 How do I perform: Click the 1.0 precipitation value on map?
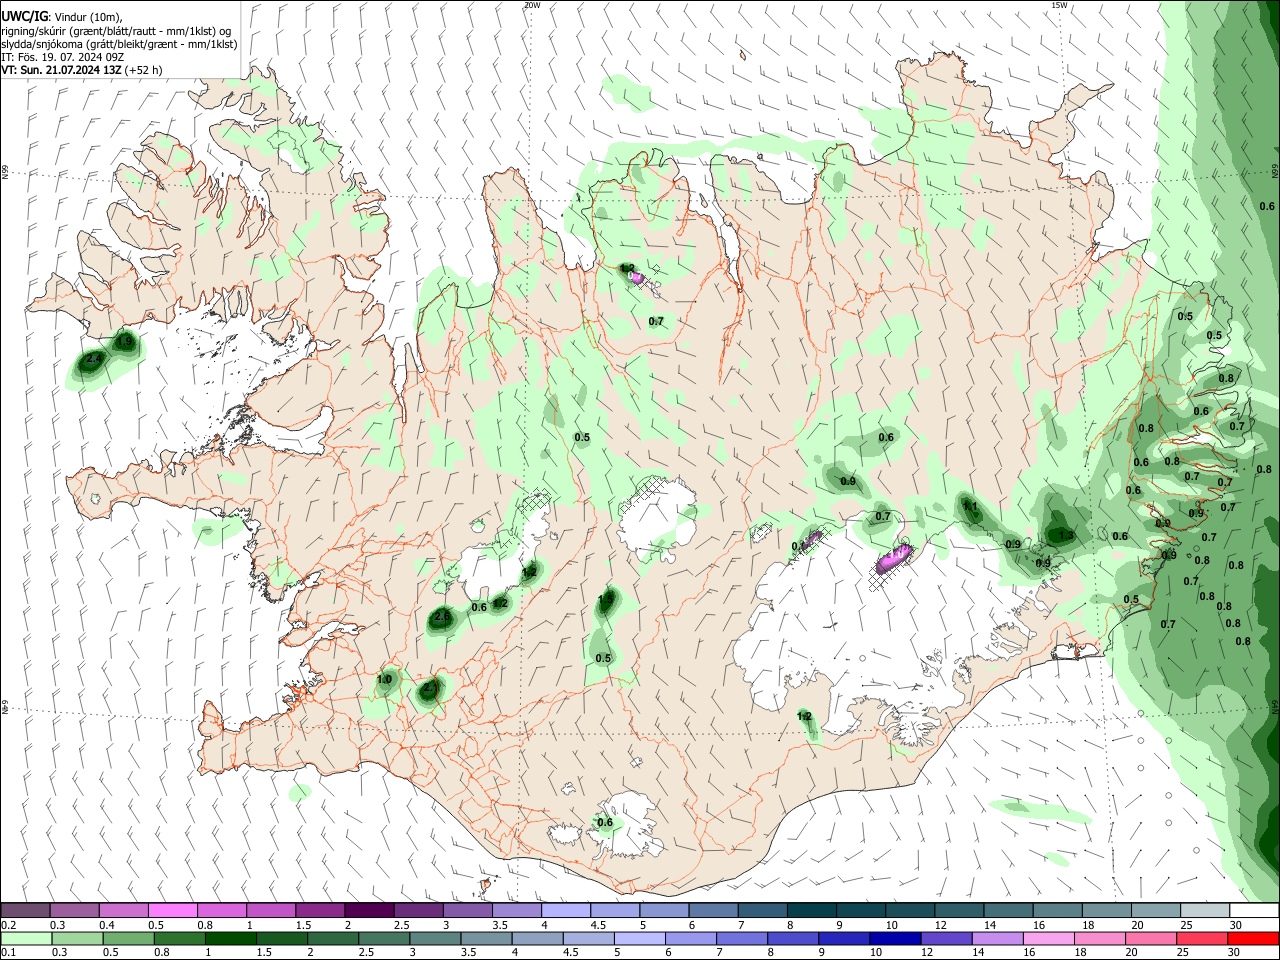pyautogui.click(x=384, y=680)
